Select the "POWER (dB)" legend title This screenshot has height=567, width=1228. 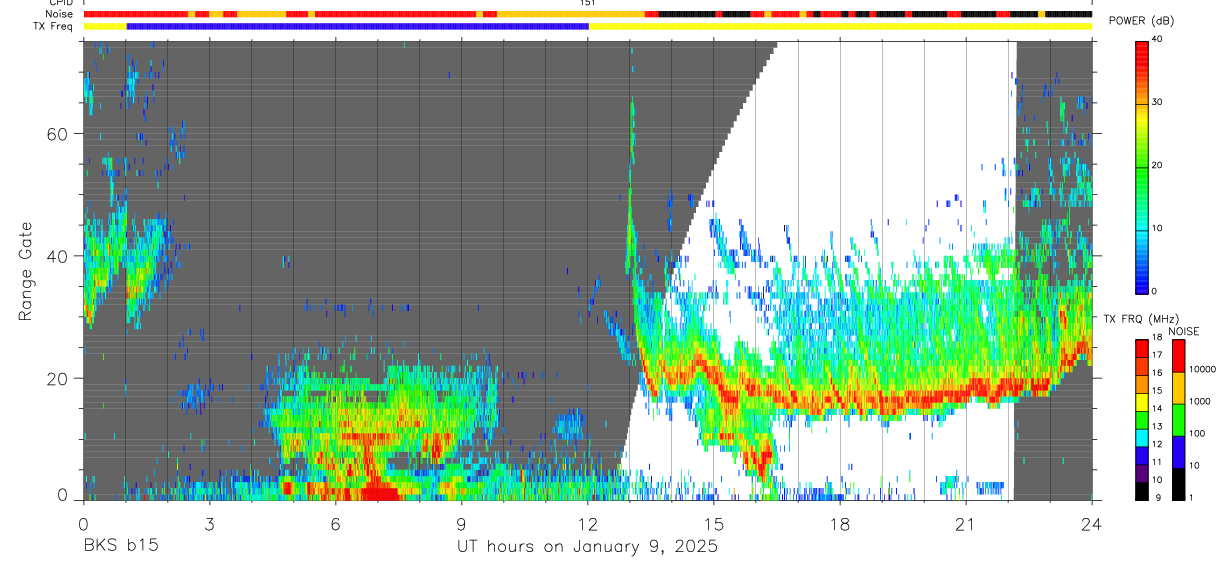click(1142, 21)
